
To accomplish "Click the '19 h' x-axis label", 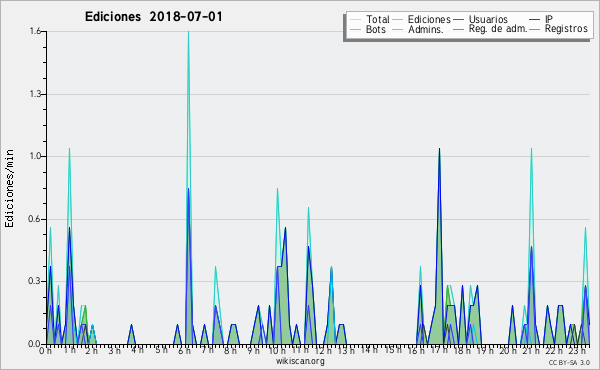I will (x=485, y=351).
